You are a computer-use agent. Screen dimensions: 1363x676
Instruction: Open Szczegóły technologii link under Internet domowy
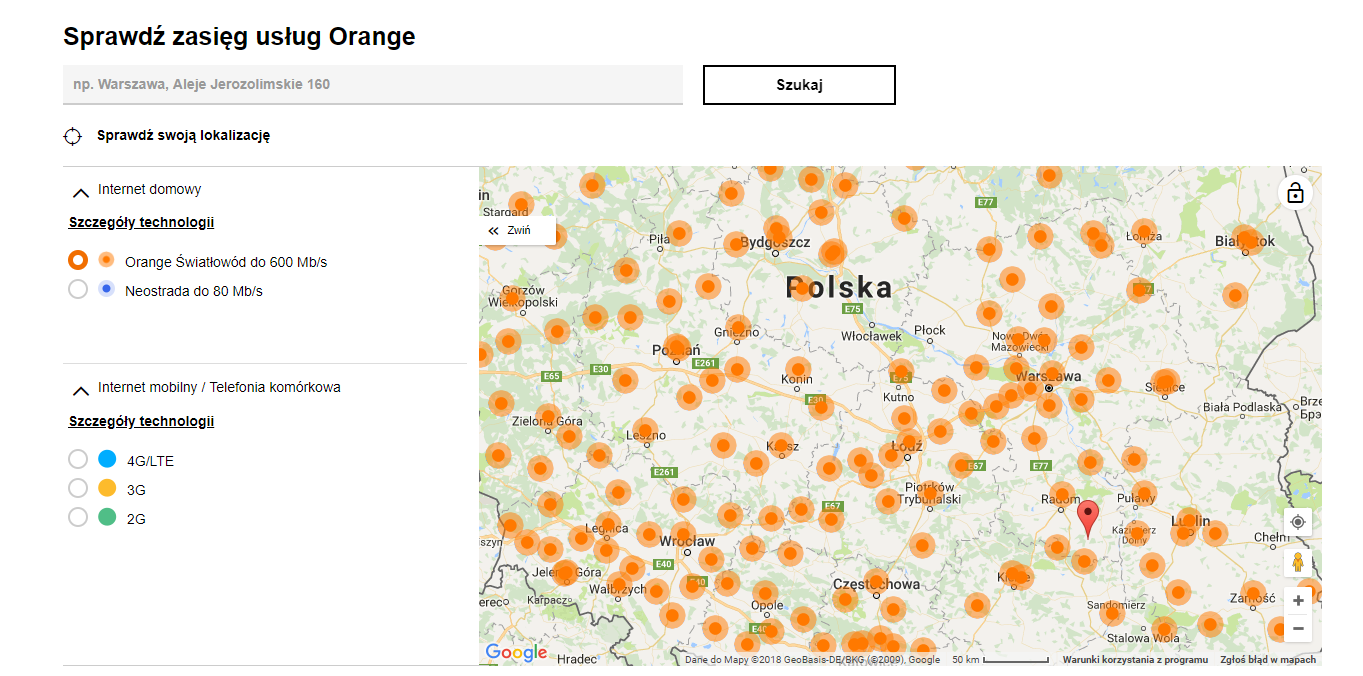click(141, 222)
